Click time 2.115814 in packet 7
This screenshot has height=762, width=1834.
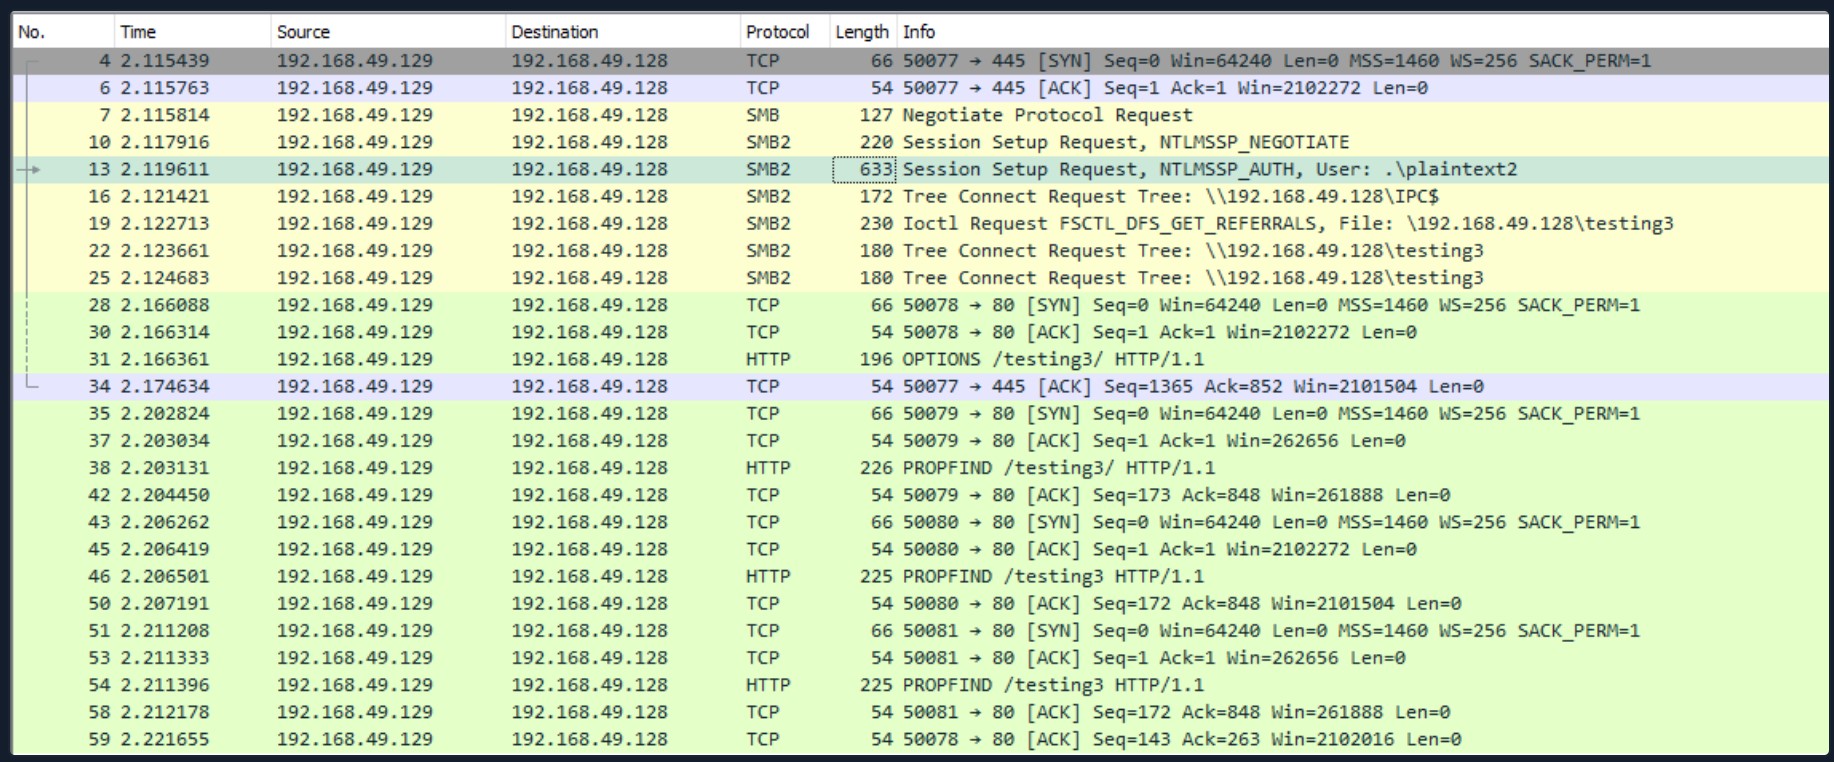coord(165,115)
